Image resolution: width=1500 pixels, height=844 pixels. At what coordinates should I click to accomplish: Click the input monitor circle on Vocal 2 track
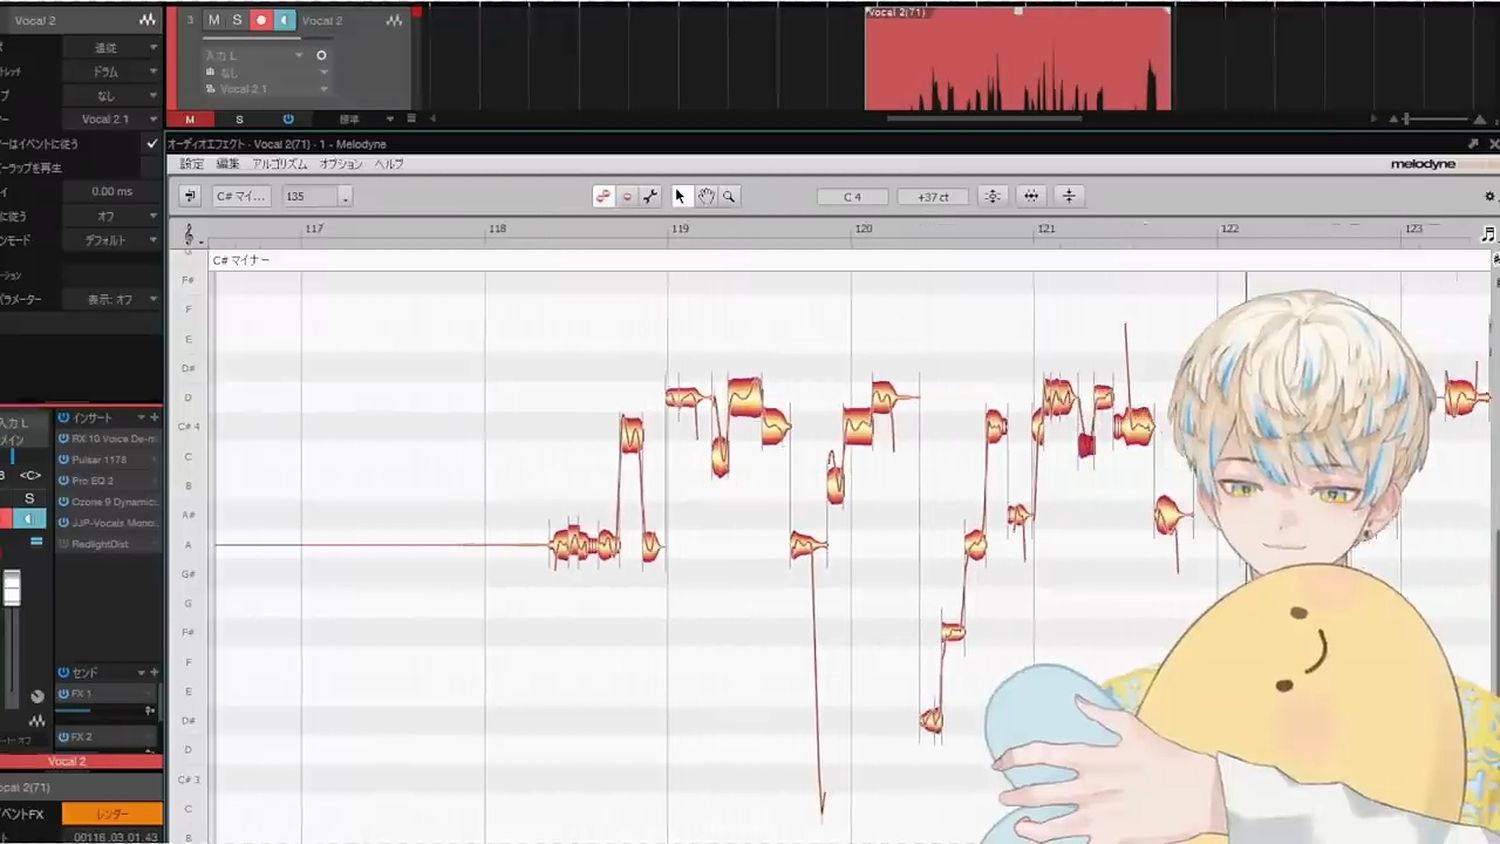coord(321,55)
